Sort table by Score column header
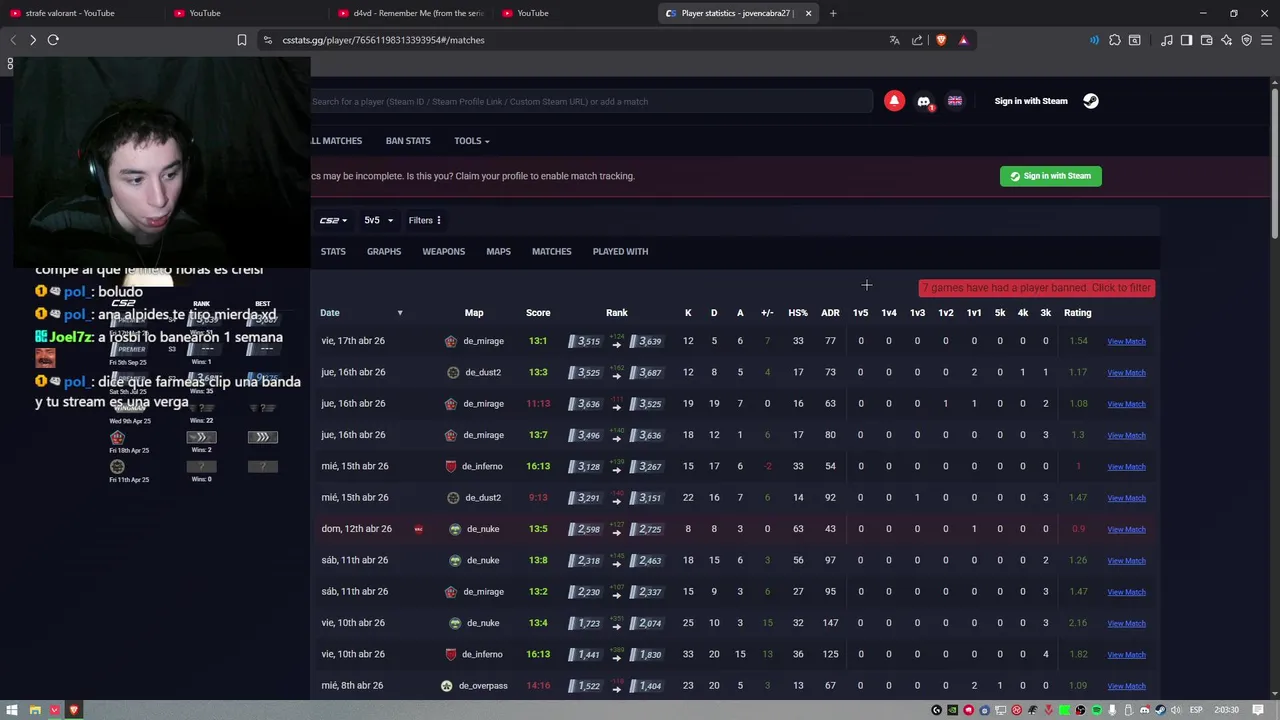The height and width of the screenshot is (720, 1280). tap(538, 313)
